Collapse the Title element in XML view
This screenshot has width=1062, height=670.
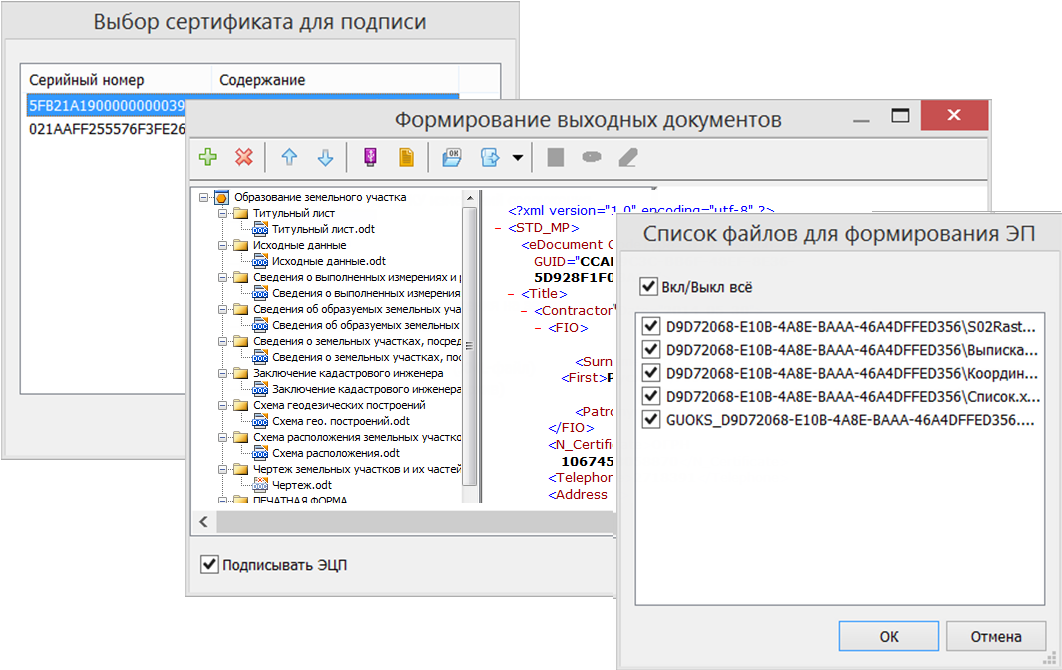click(511, 294)
